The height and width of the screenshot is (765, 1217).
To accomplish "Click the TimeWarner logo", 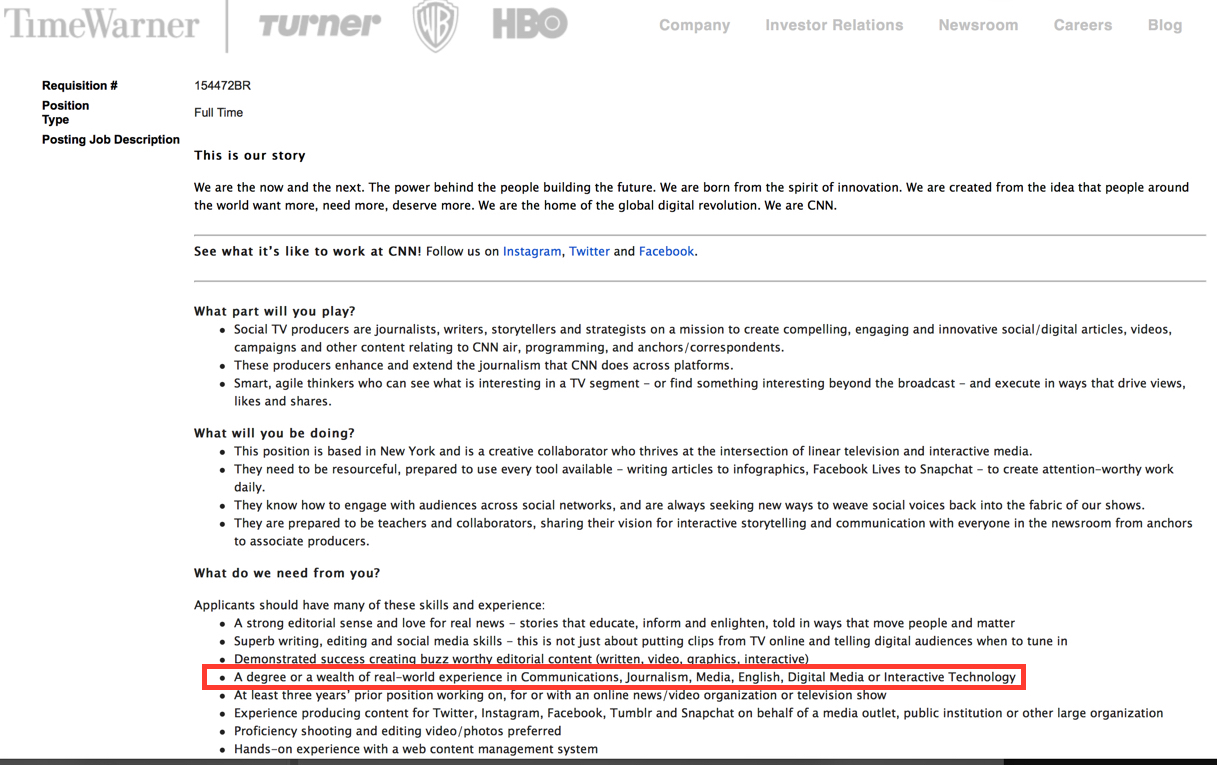I will (100, 24).
